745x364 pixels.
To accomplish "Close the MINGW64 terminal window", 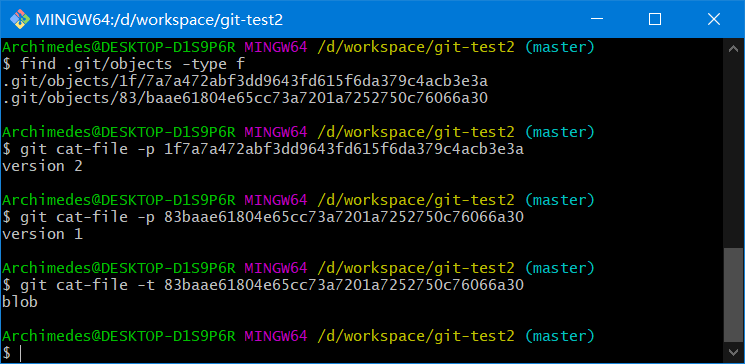I will coord(714,19).
